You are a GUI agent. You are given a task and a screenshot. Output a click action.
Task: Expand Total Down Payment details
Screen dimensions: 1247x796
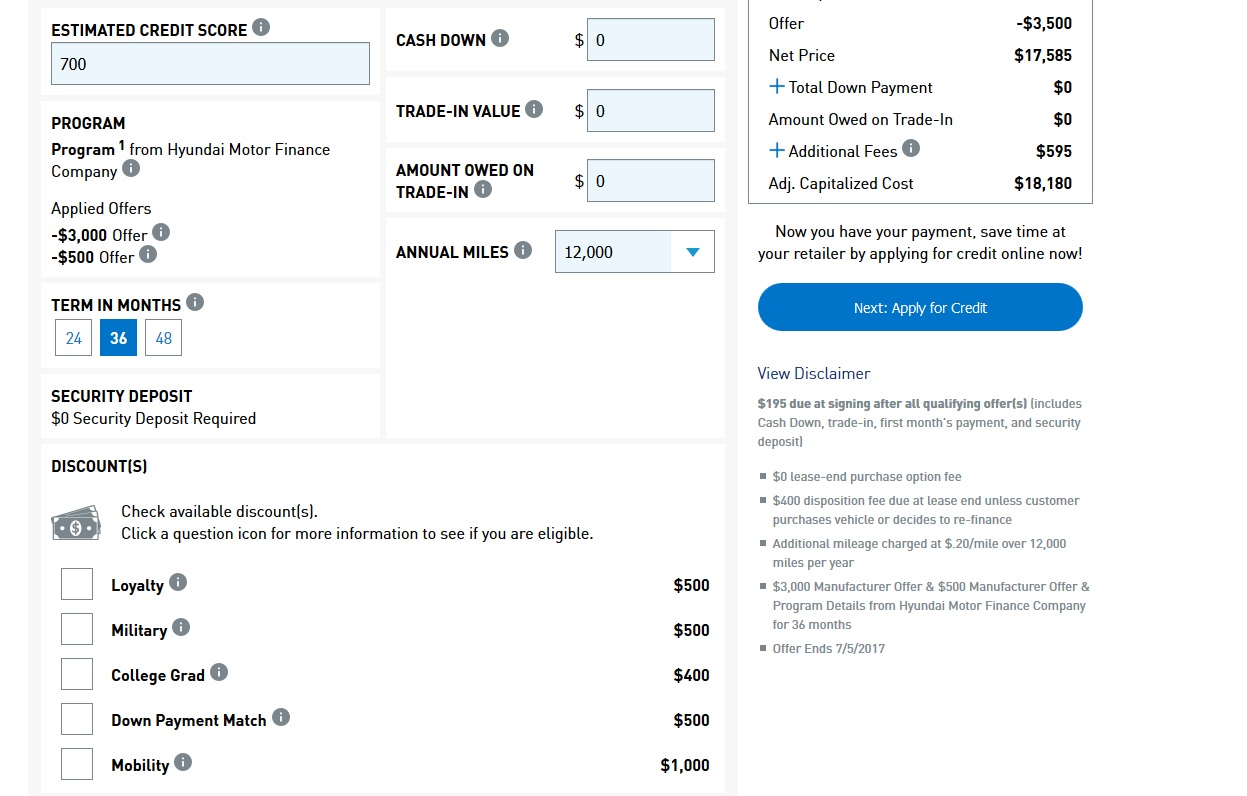[x=777, y=87]
